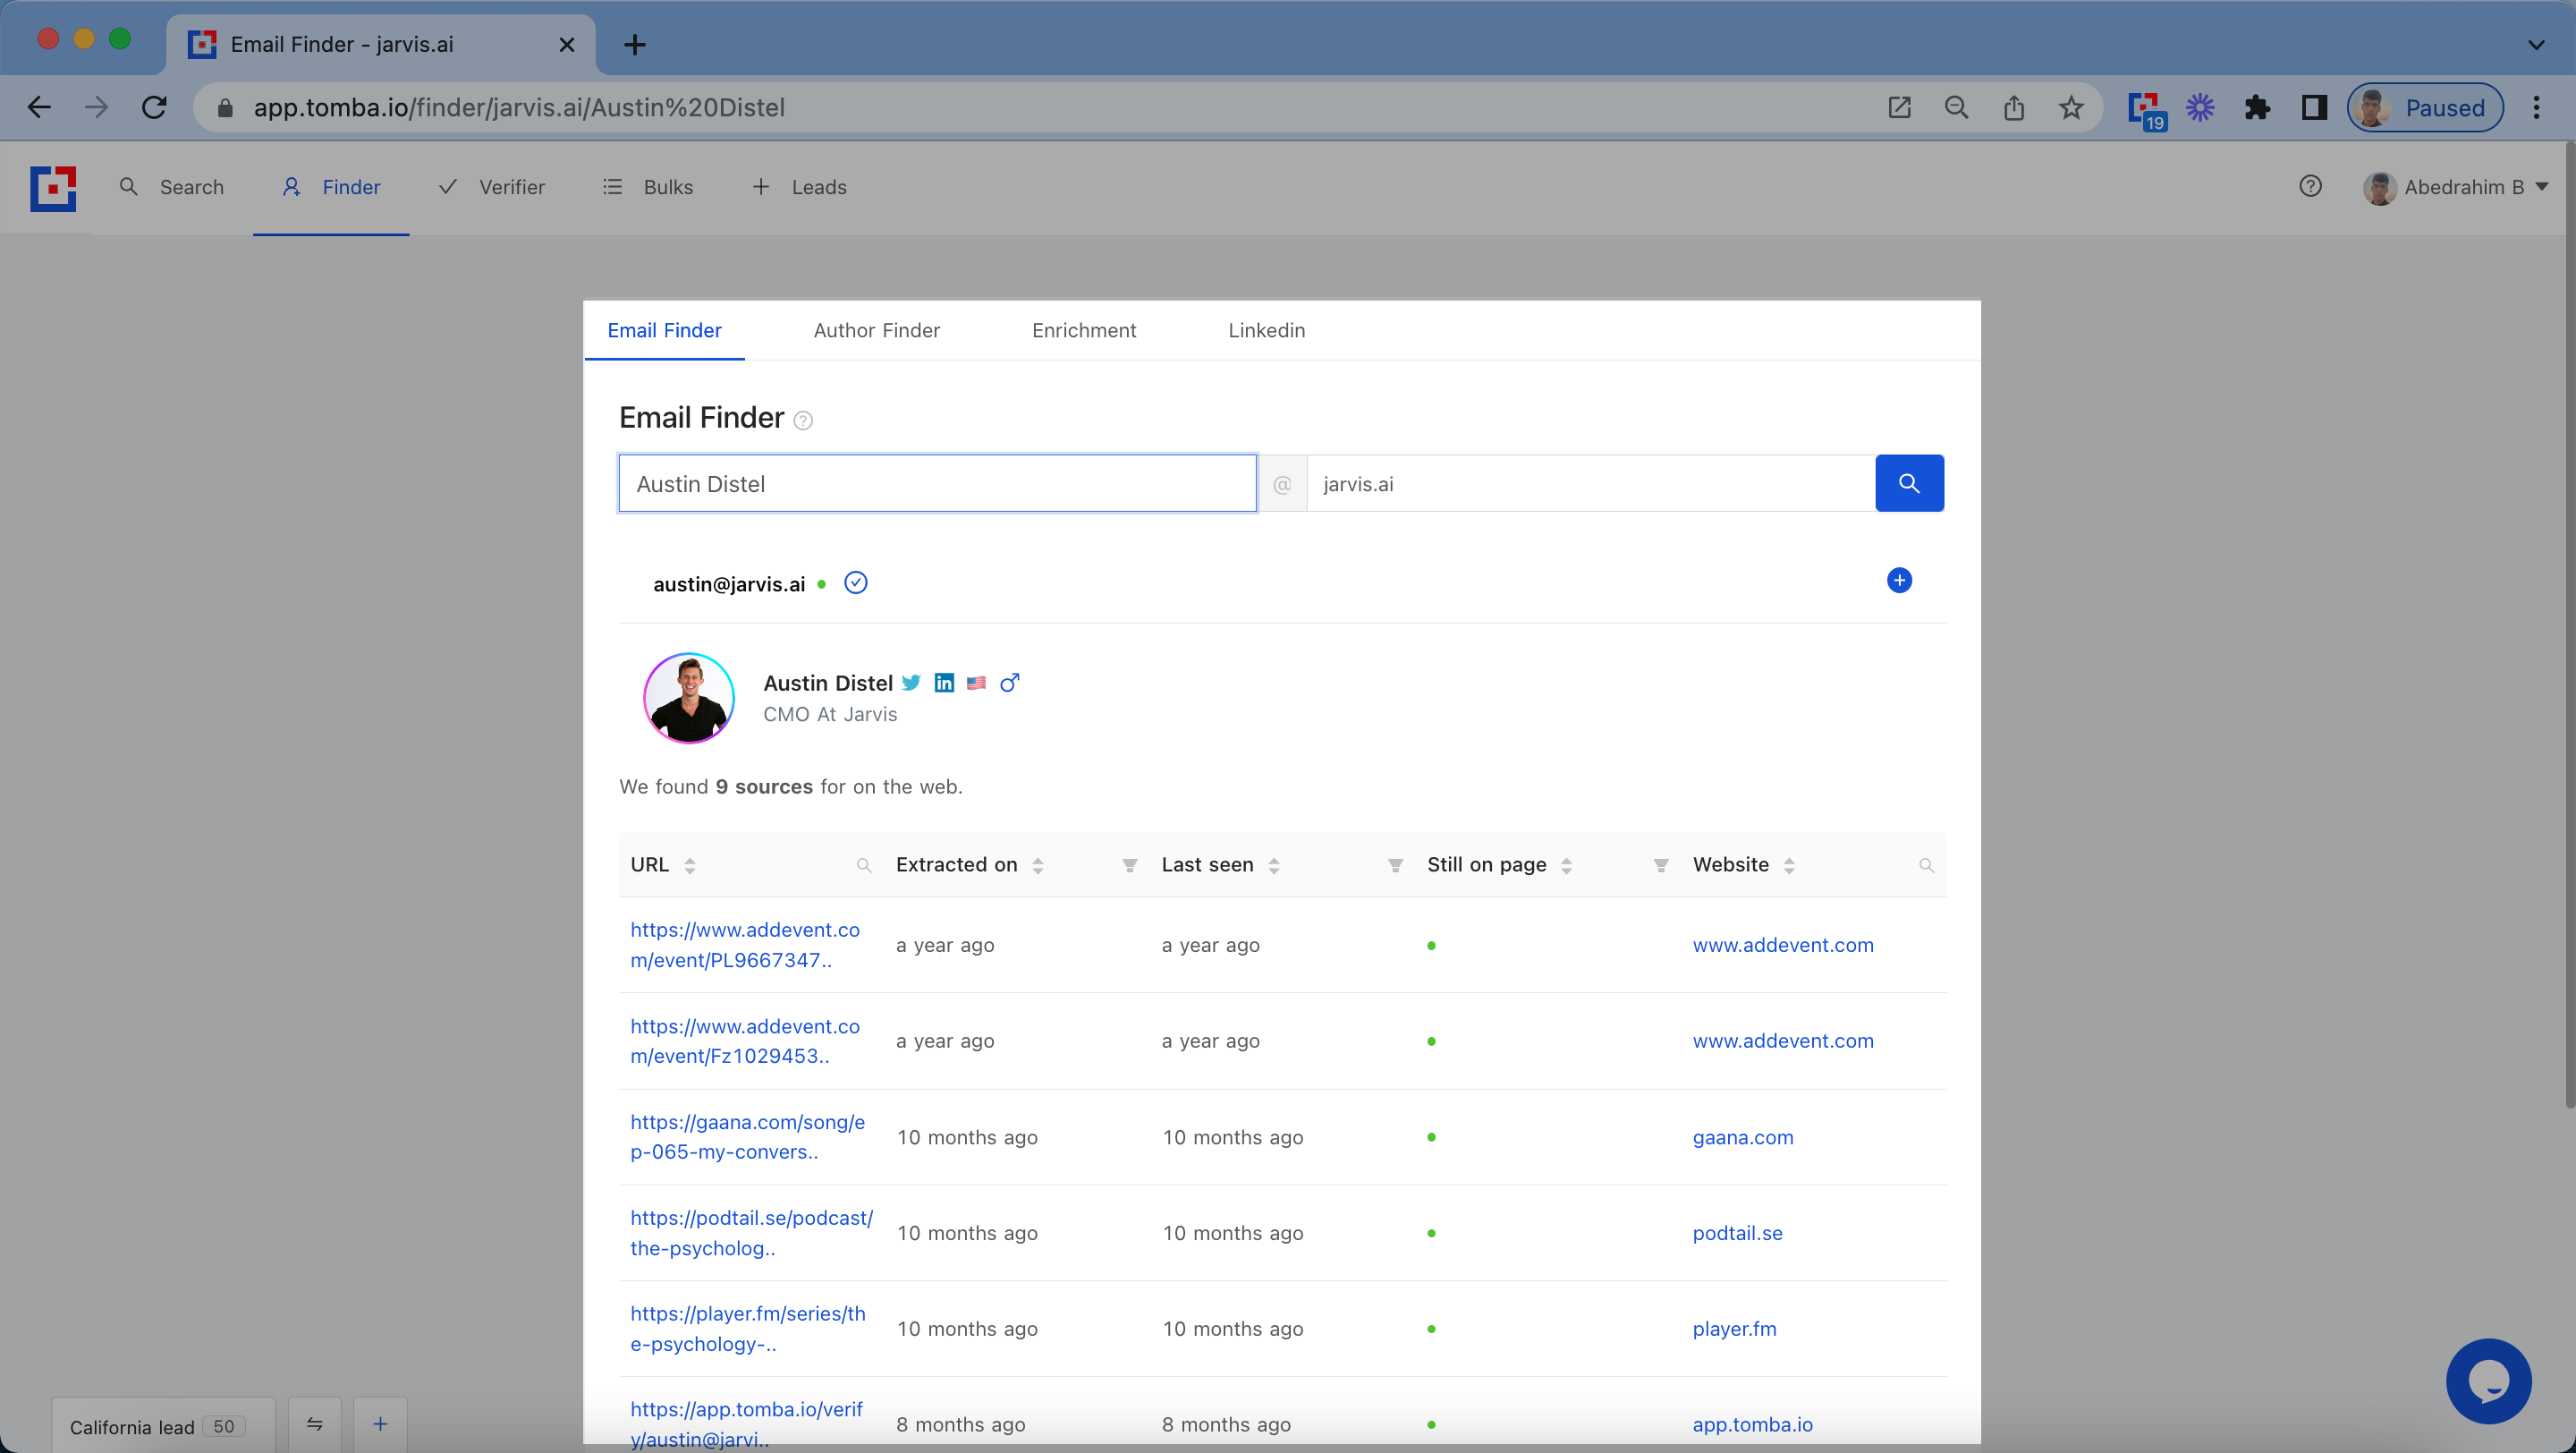Click the blue search magnifier button
Screen dimensions: 2576x1453
pyautogui.click(x=1909, y=484)
